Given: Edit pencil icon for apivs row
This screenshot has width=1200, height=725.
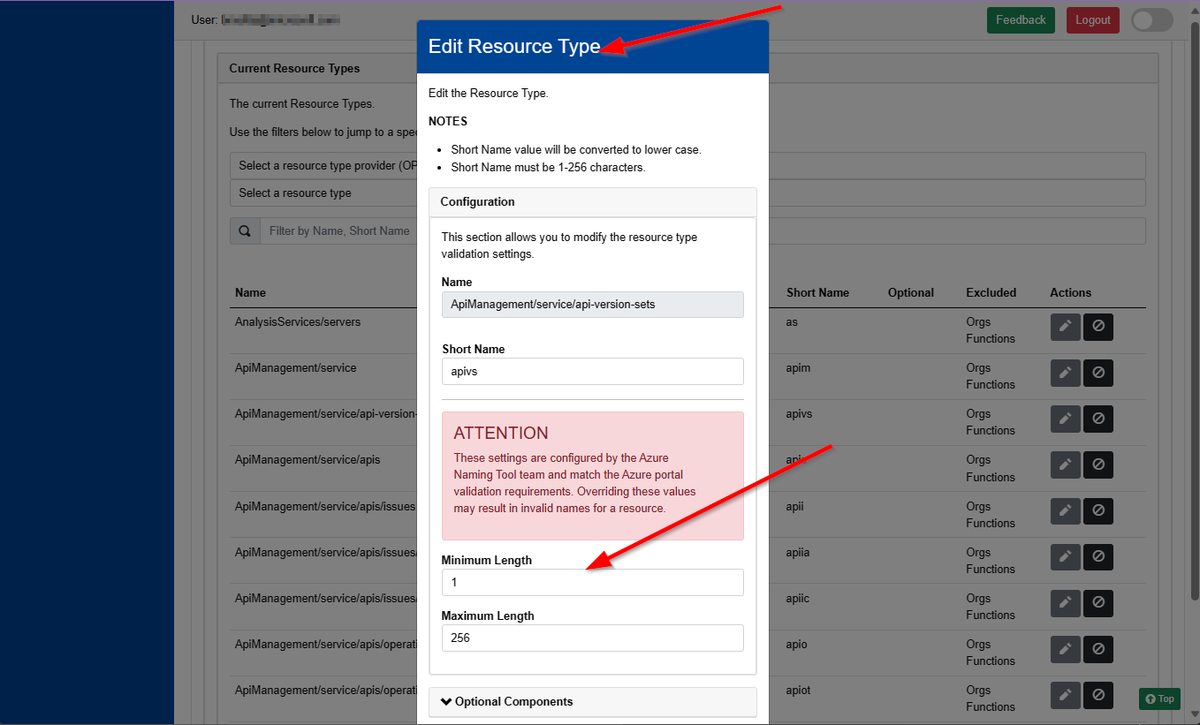Looking at the screenshot, I should (x=1065, y=419).
